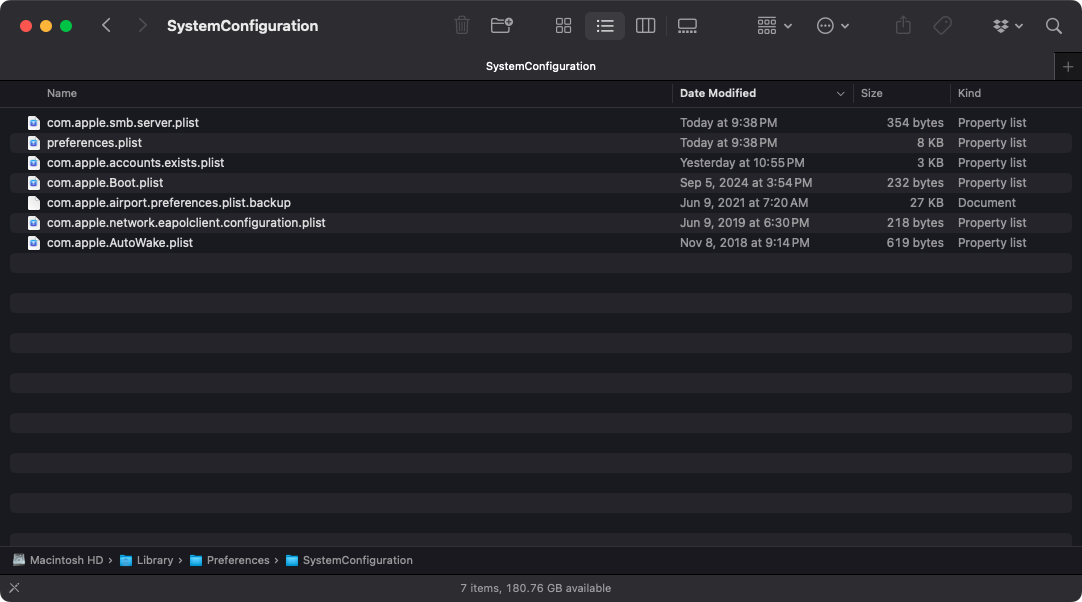Click "27 KB" size value
The height and width of the screenshot is (602, 1082).
pos(927,203)
